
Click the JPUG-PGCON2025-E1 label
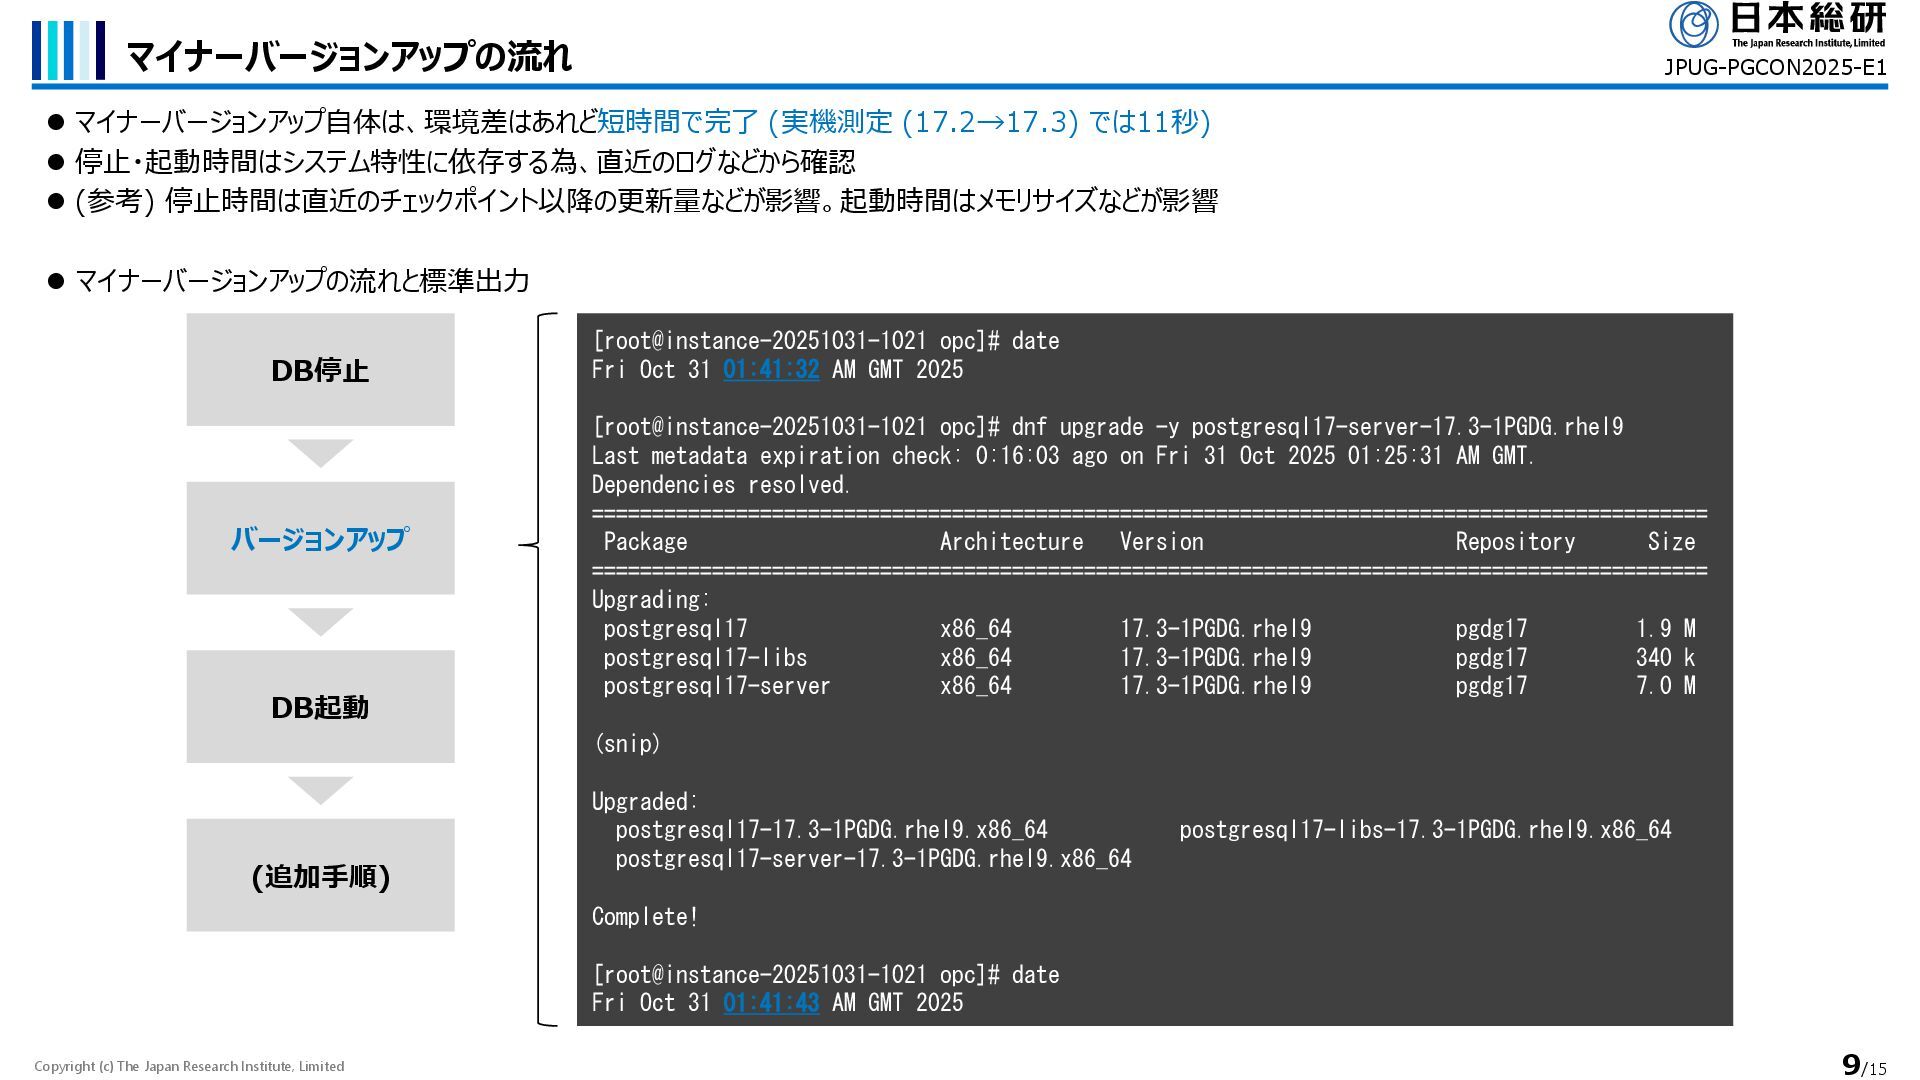1774,68
